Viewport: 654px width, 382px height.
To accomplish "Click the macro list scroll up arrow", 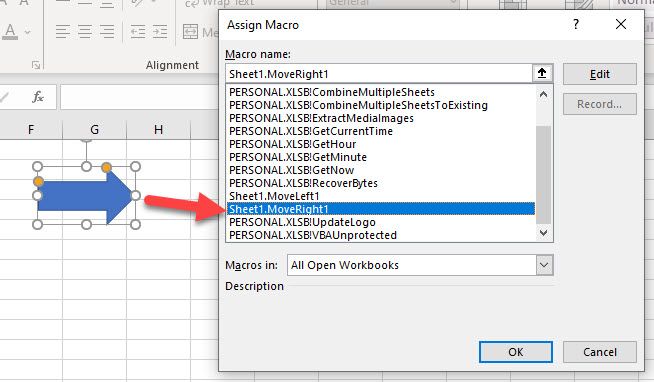I will tap(543, 95).
